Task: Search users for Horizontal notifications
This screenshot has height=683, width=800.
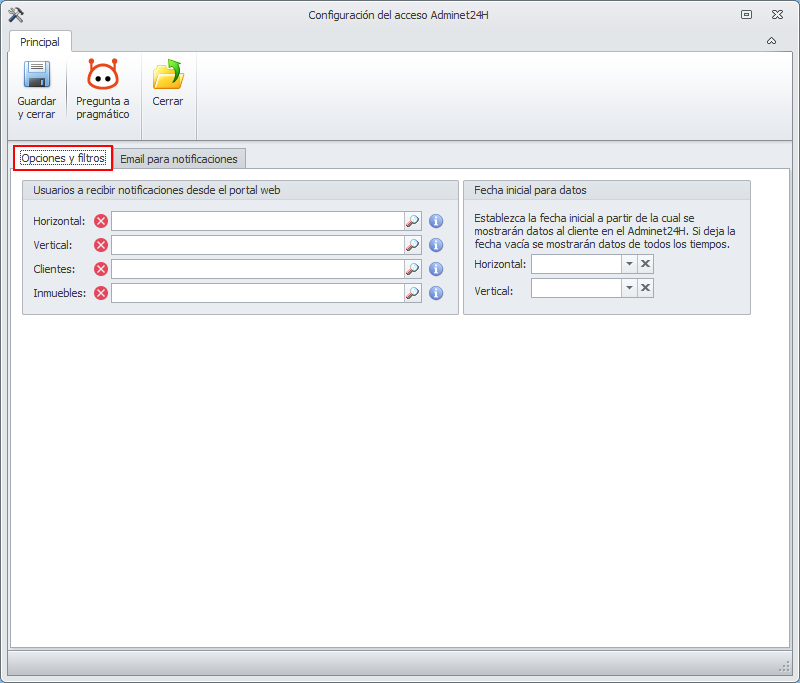Action: coord(412,221)
